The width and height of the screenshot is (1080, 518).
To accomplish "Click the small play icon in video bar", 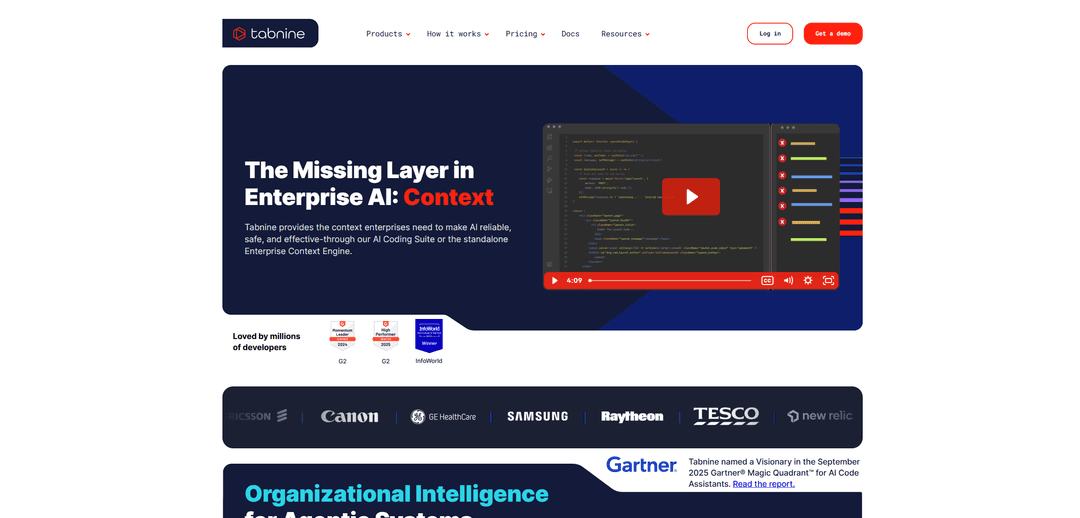I will tap(554, 280).
